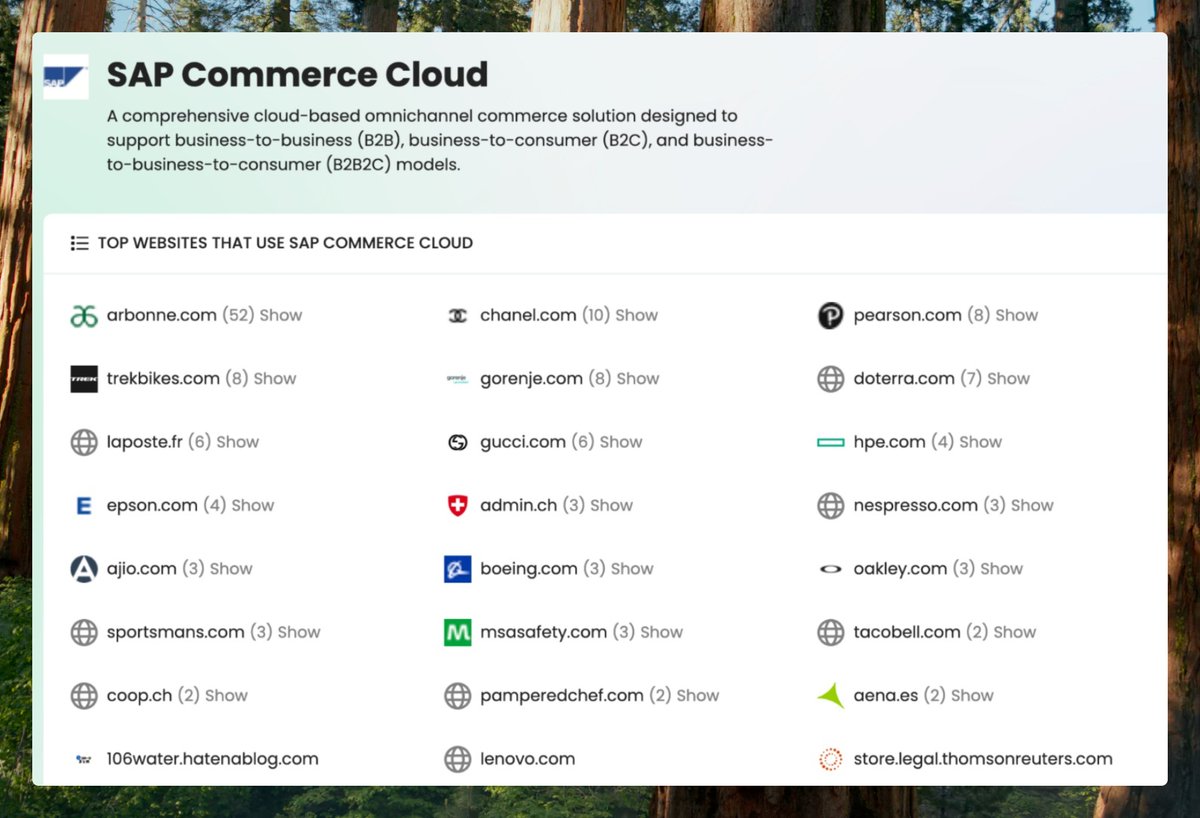Click the 106water.hatenablog.com favicon
The image size is (1200, 818).
pos(84,759)
